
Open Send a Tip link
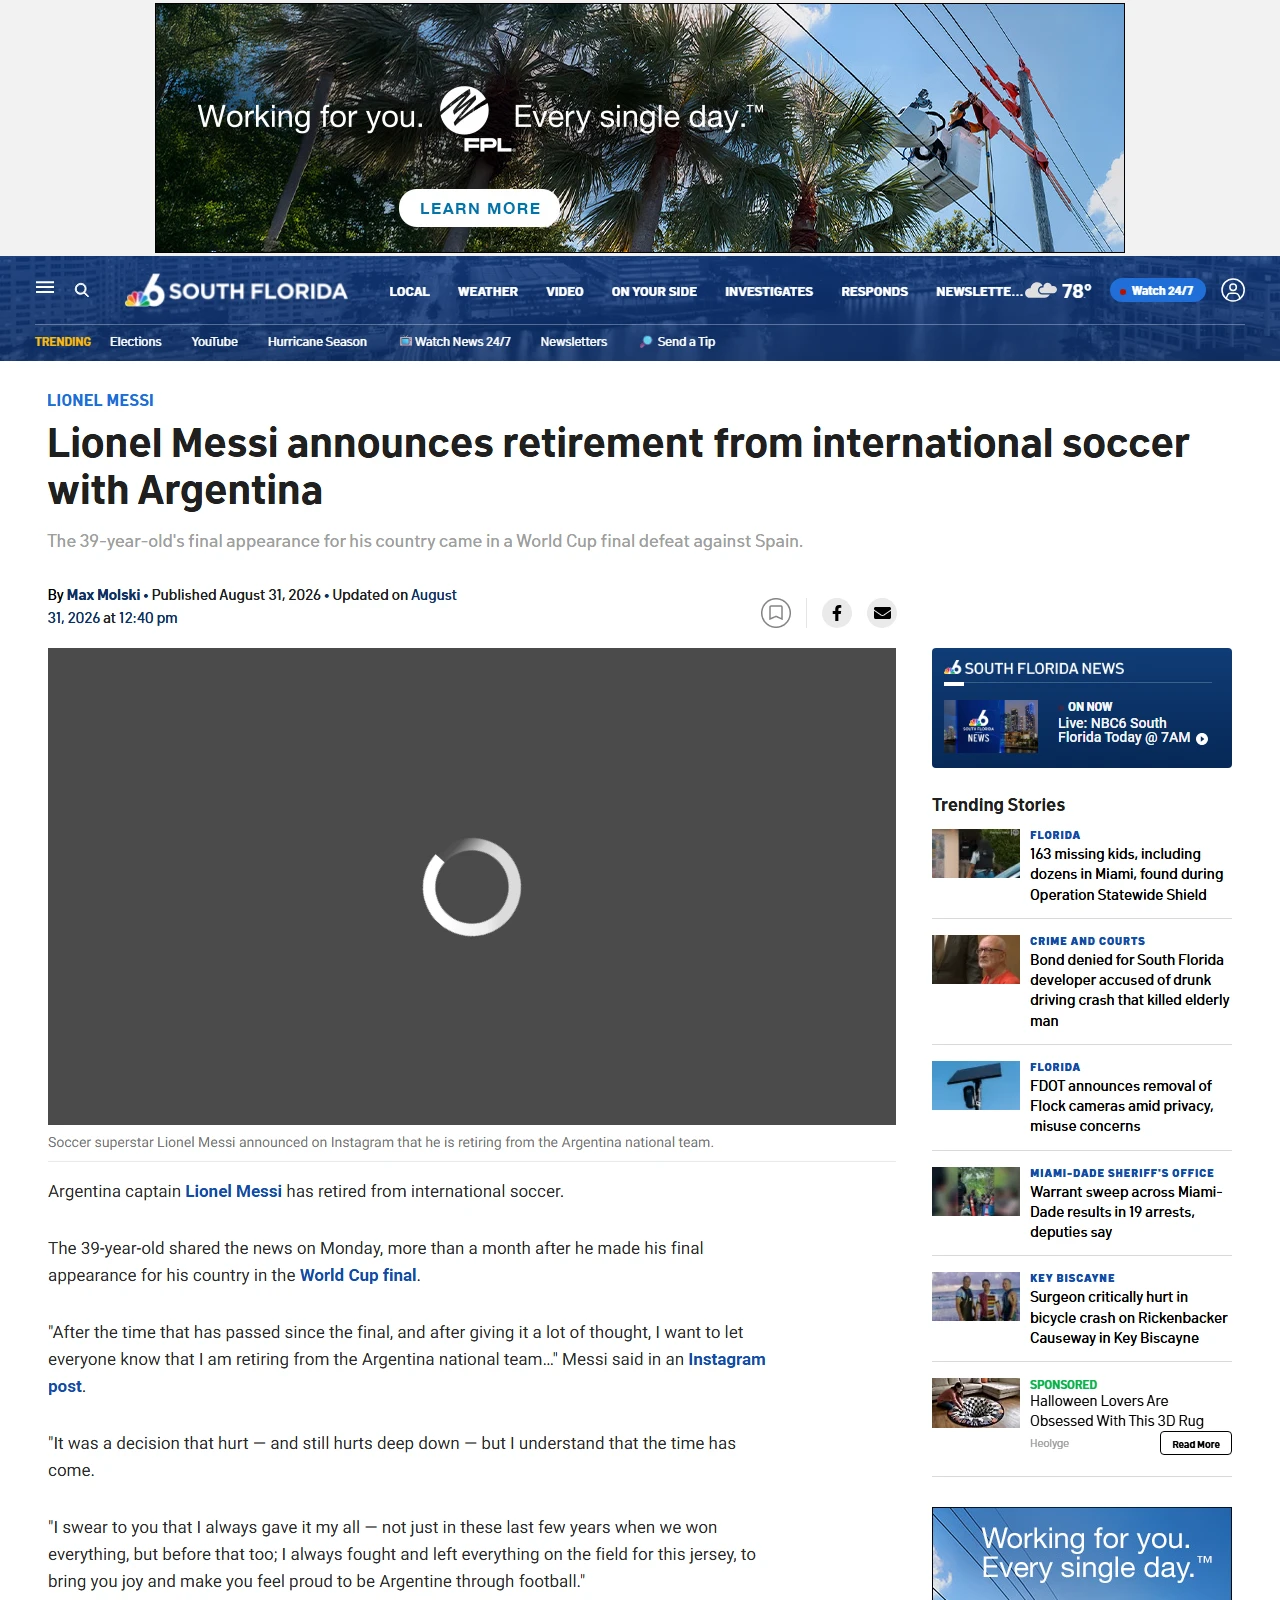tap(678, 342)
